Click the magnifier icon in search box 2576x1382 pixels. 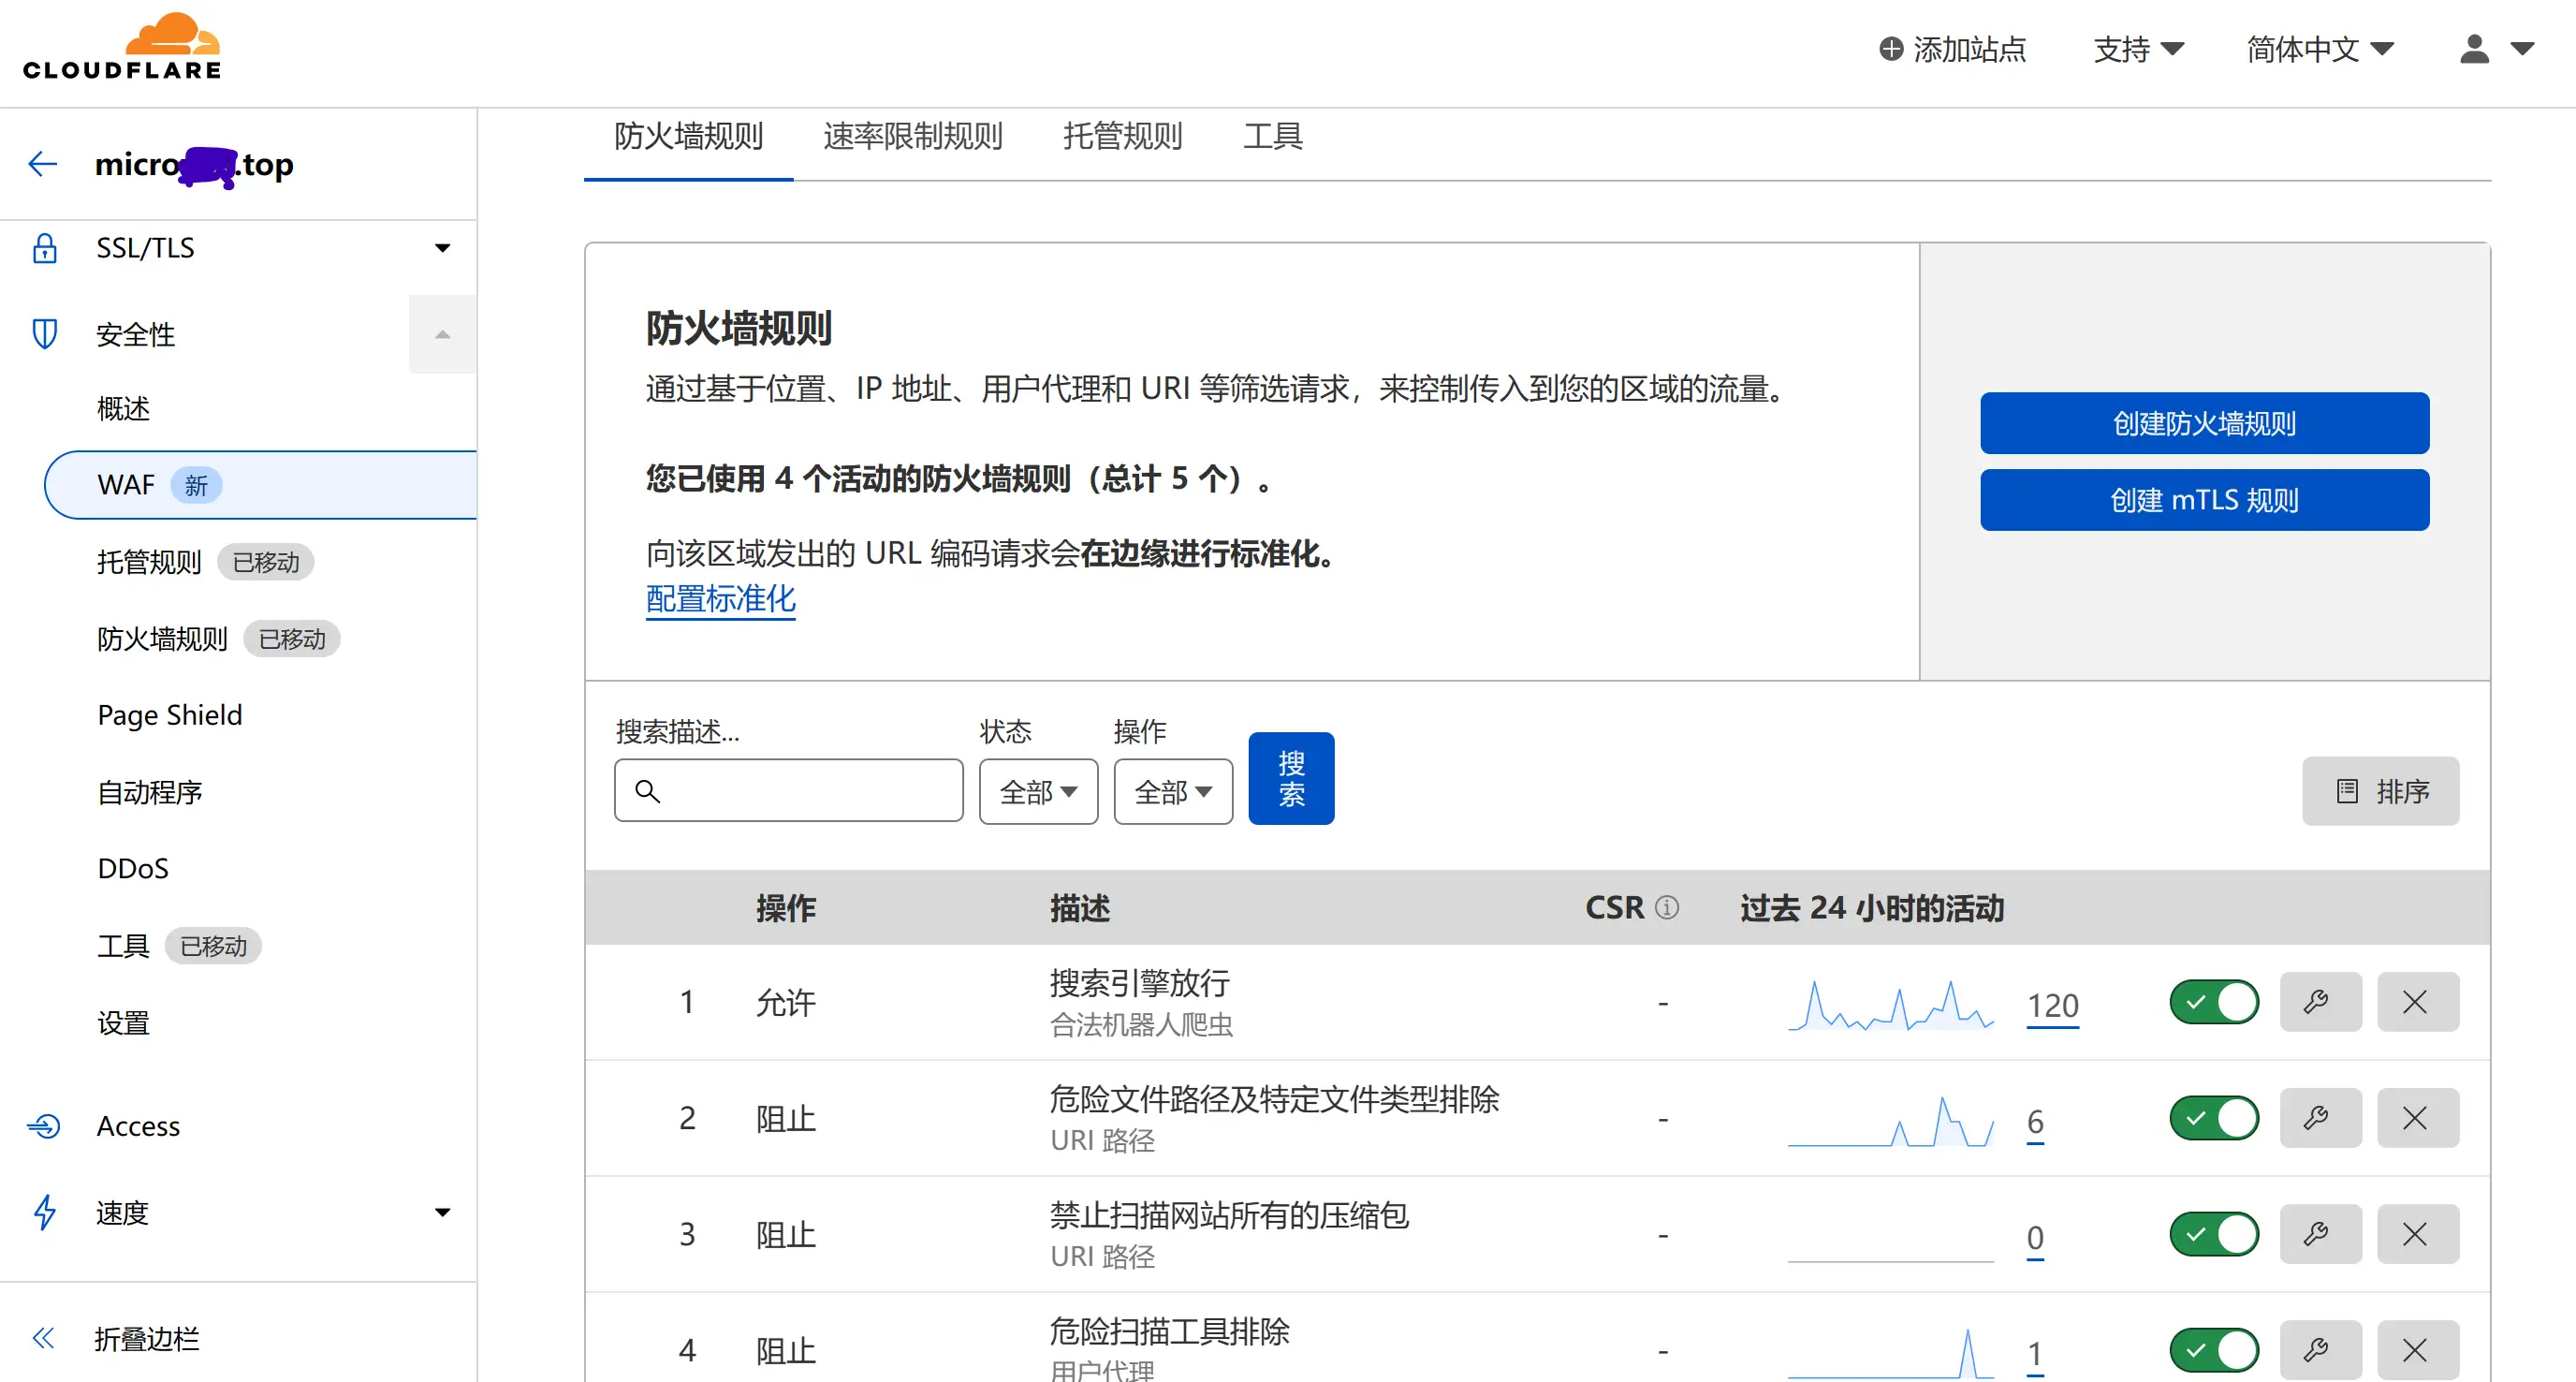tap(647, 791)
